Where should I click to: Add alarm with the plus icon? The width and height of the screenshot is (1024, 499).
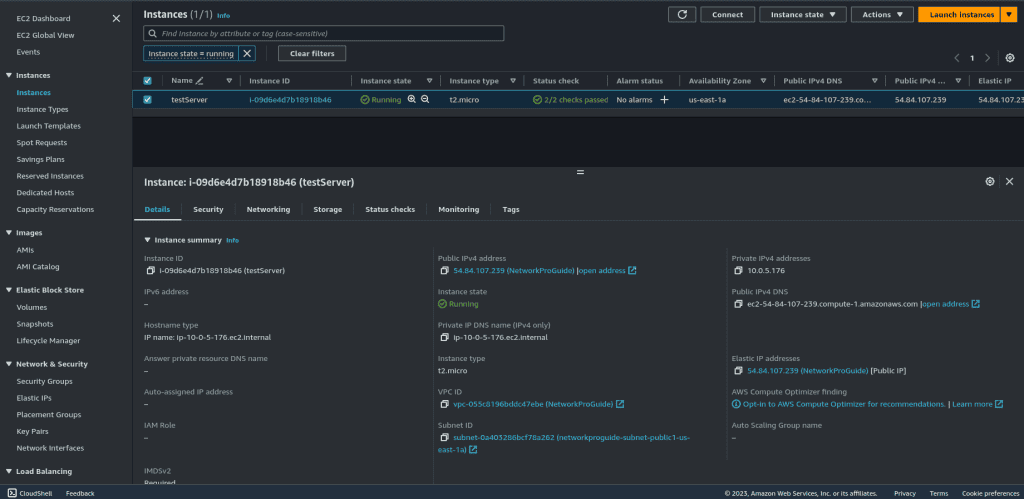665,100
